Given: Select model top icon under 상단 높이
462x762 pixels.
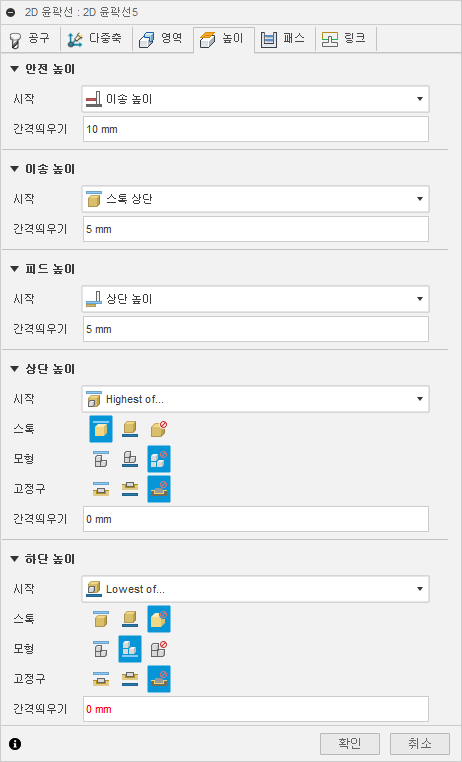Looking at the screenshot, I should tap(101, 459).
